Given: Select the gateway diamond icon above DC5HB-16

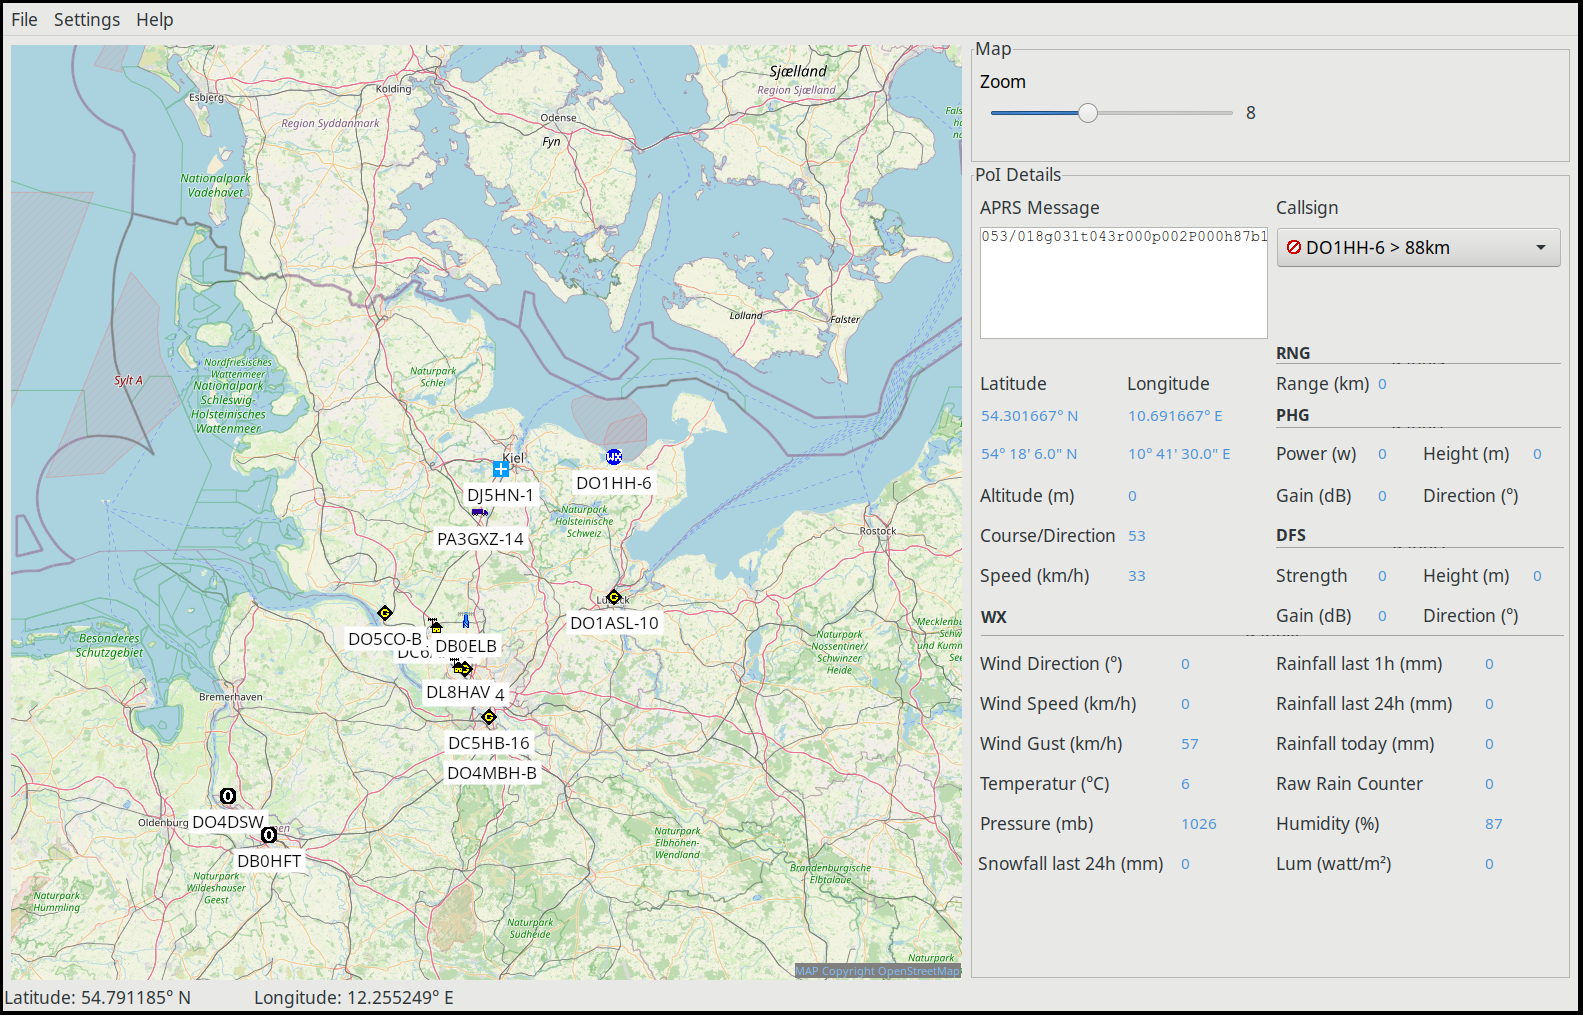Looking at the screenshot, I should [x=489, y=717].
